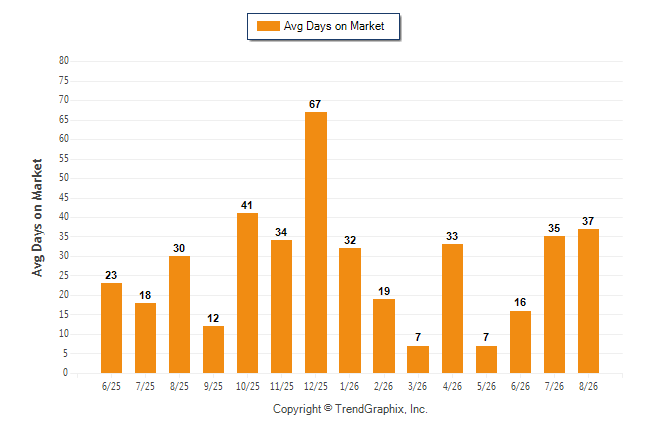Select the 1/26 bar showing 32 days

tap(350, 310)
